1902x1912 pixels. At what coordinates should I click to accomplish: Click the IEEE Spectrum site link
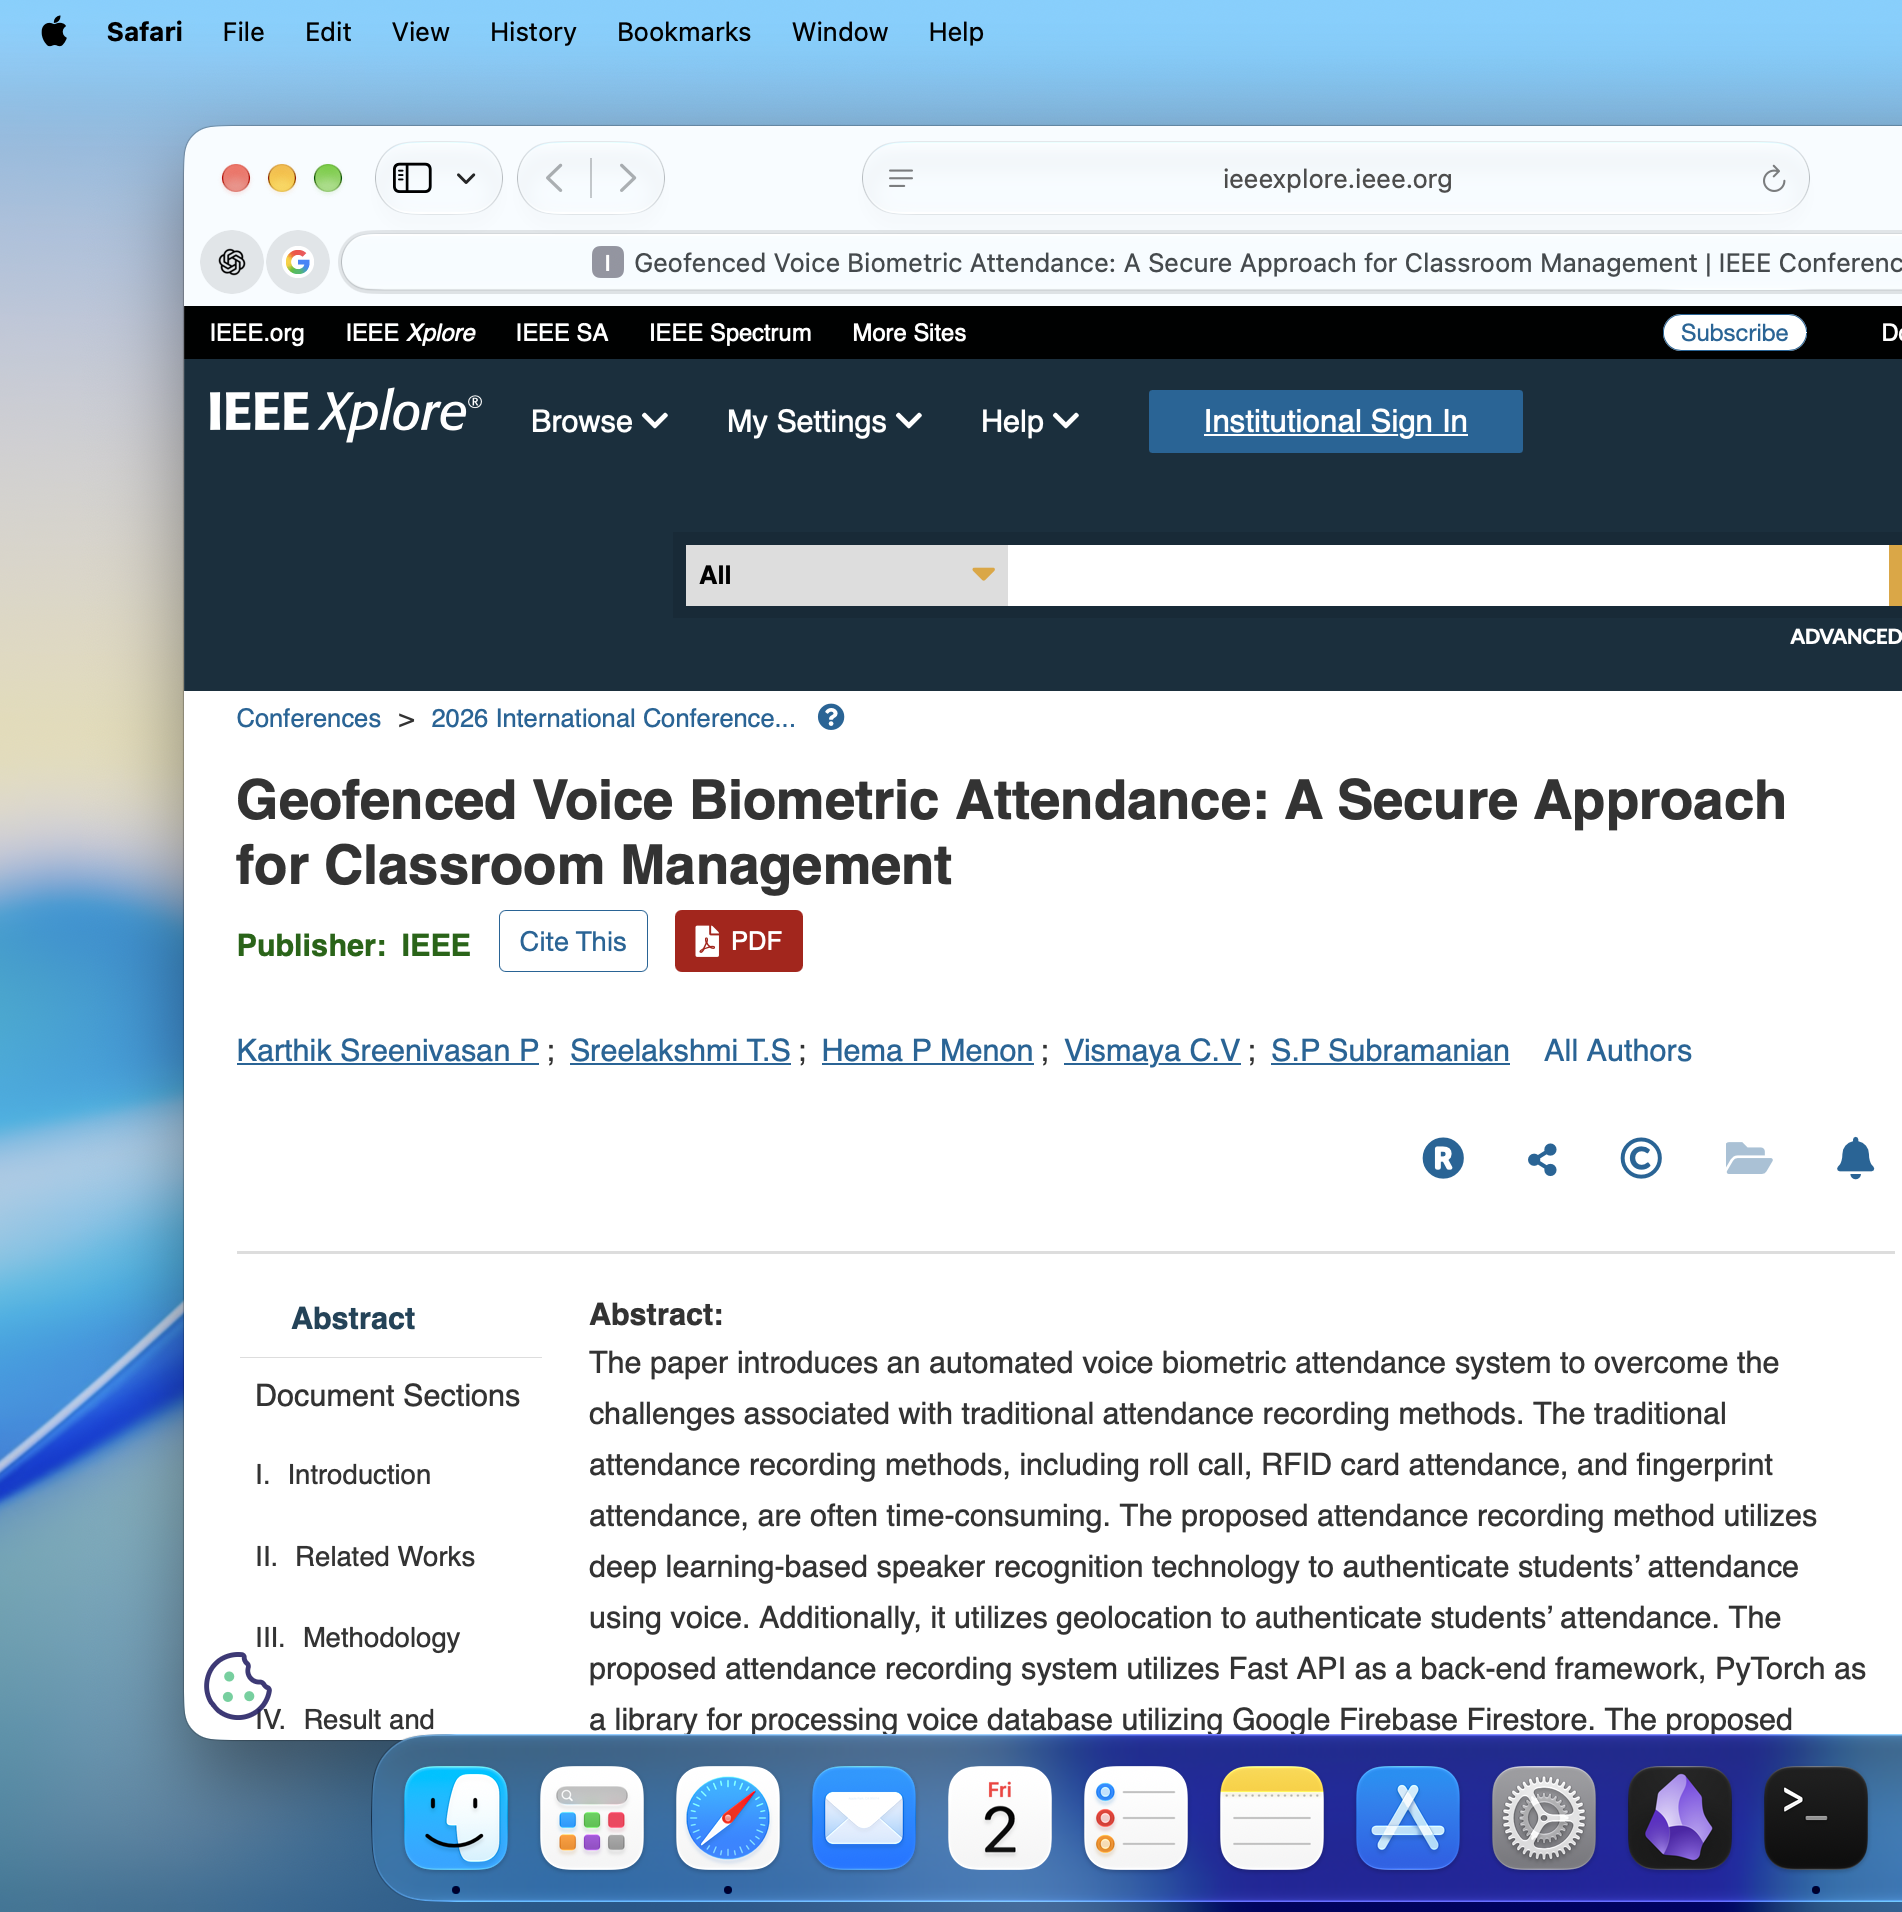(730, 332)
